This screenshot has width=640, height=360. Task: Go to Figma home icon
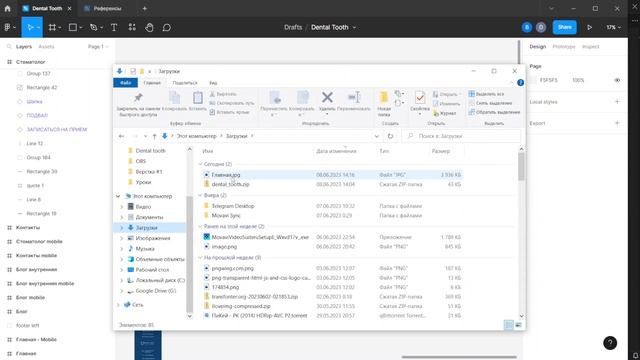click(7, 8)
